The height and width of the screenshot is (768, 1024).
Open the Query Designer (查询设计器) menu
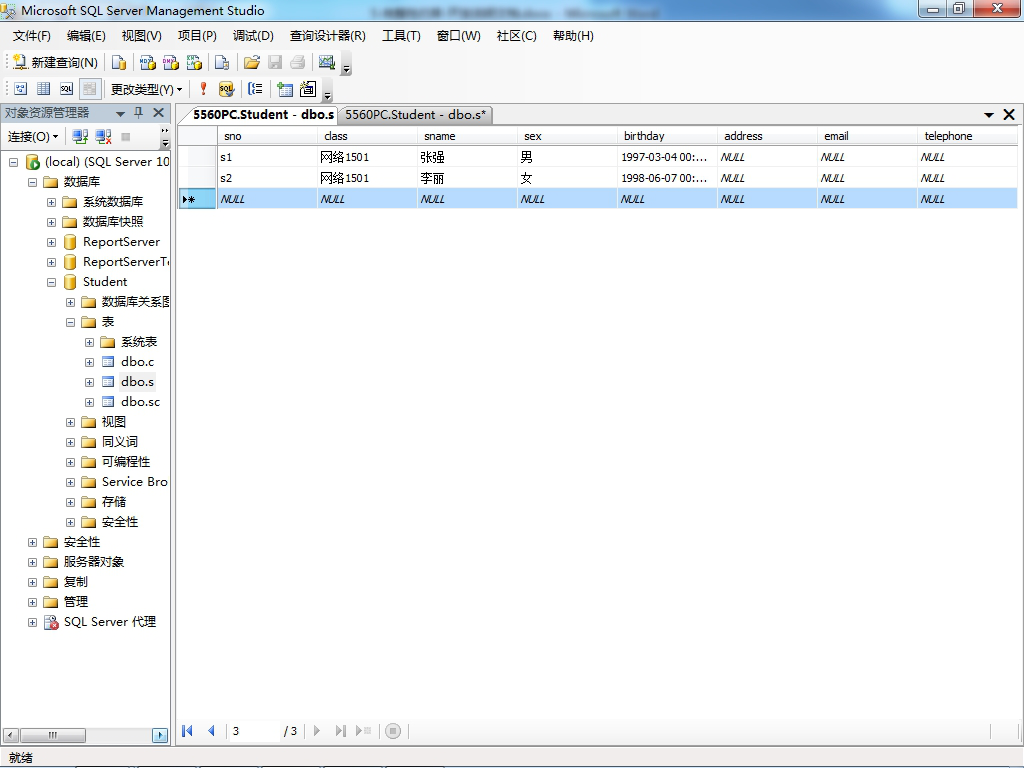tap(327, 36)
